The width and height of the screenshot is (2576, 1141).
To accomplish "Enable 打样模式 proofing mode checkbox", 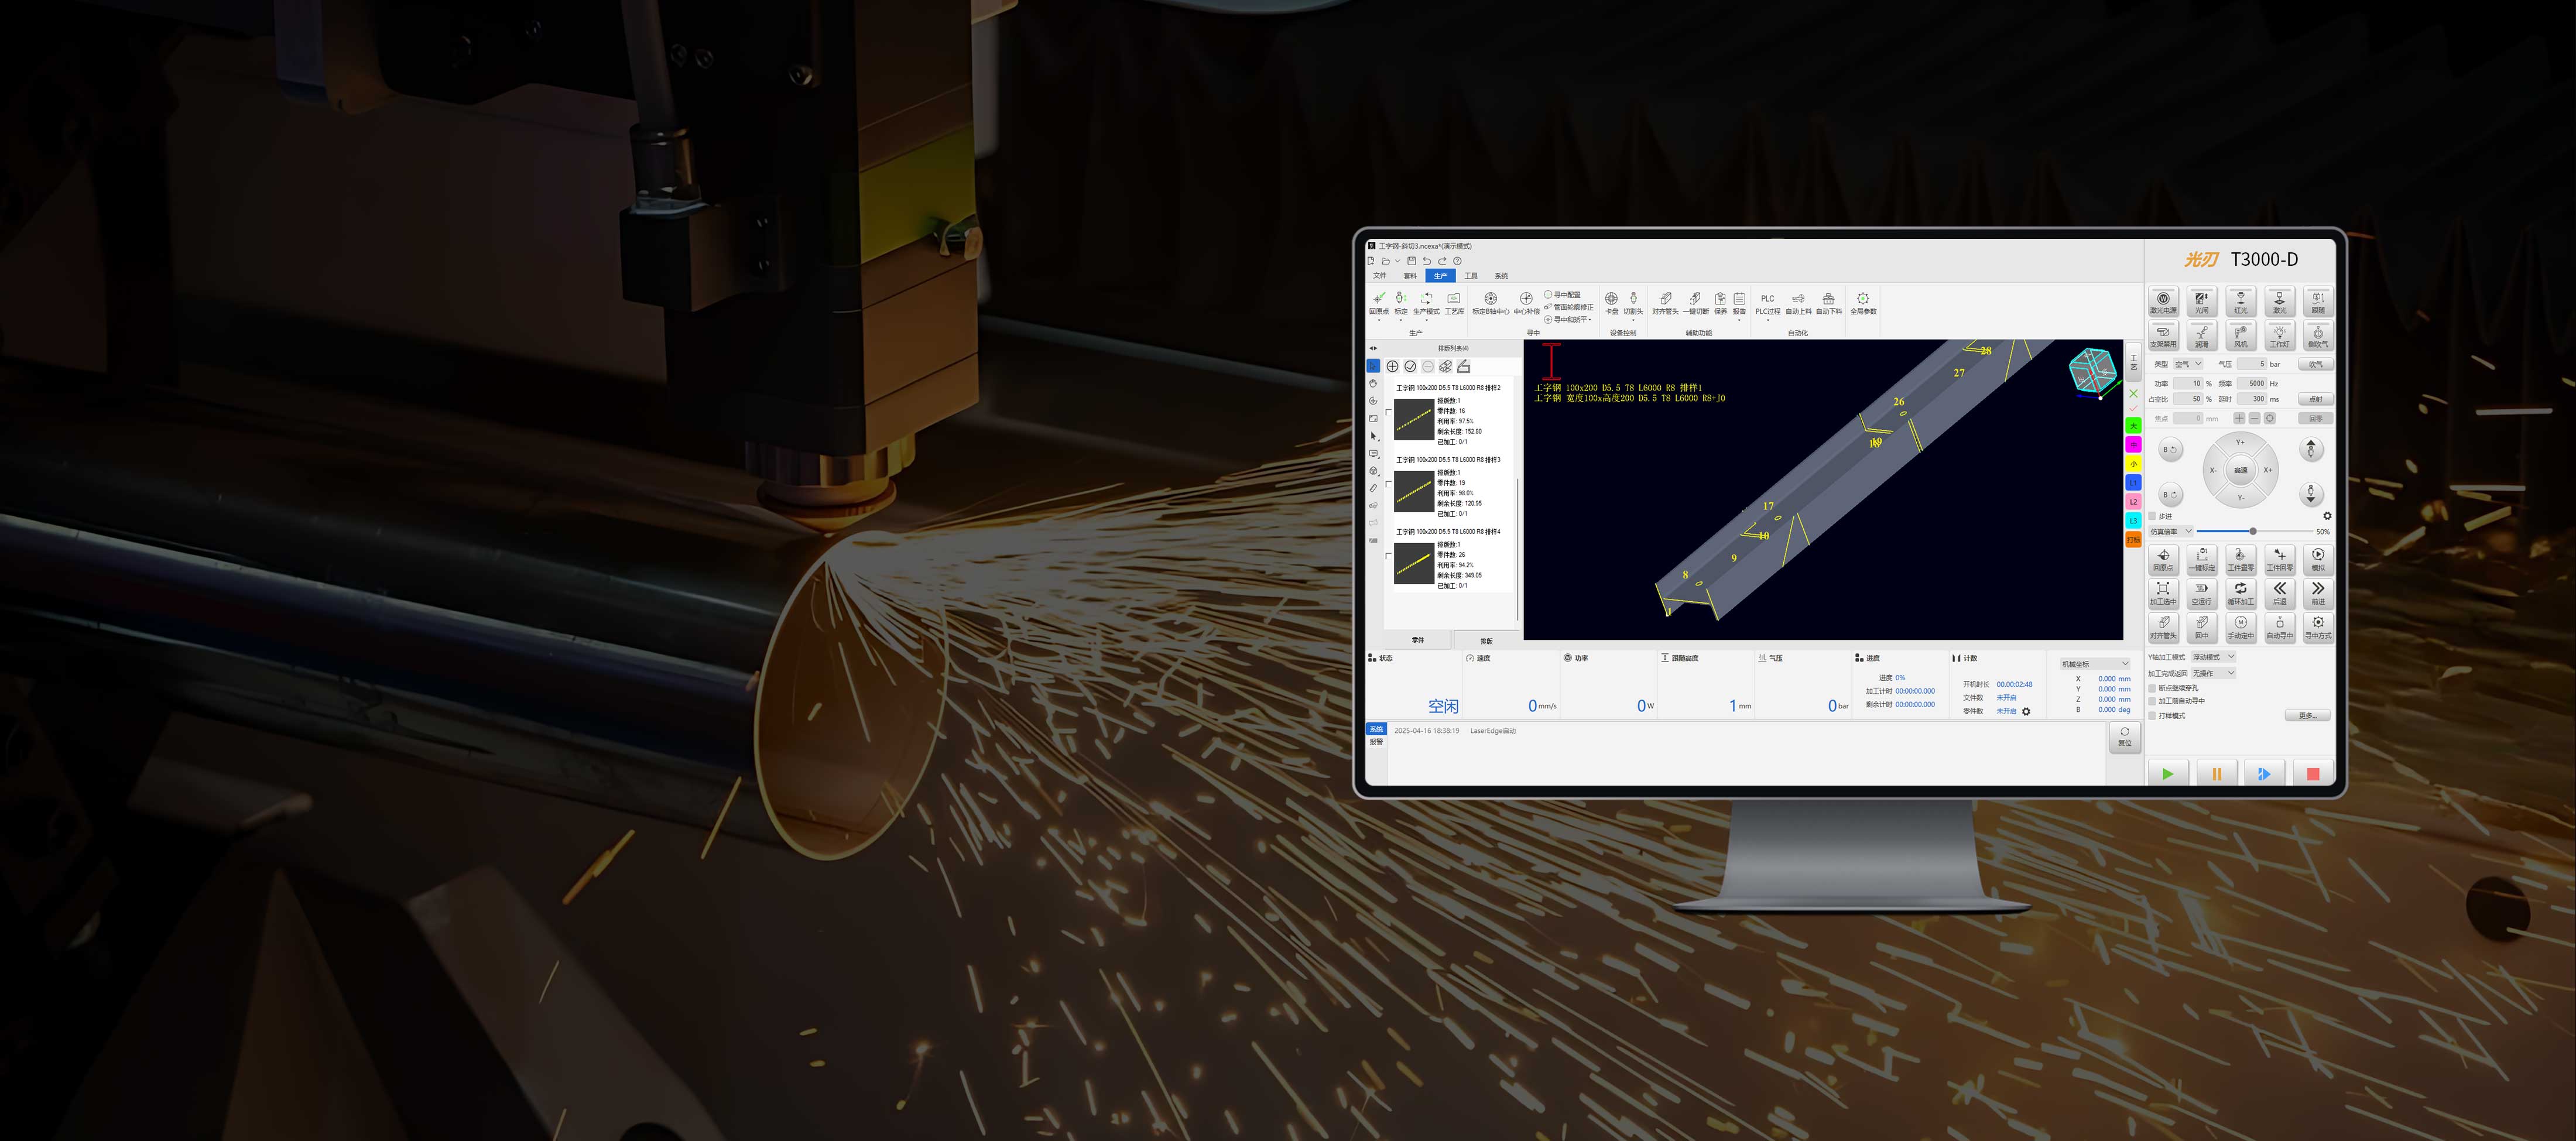I will 2153,715.
